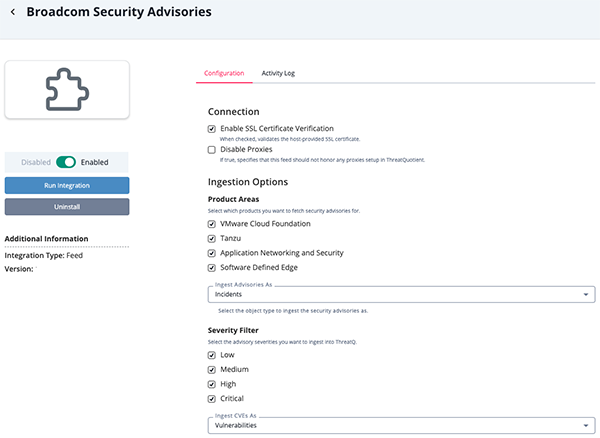Click 'Select the advisory severities' description
600x438 pixels.
click(282, 342)
